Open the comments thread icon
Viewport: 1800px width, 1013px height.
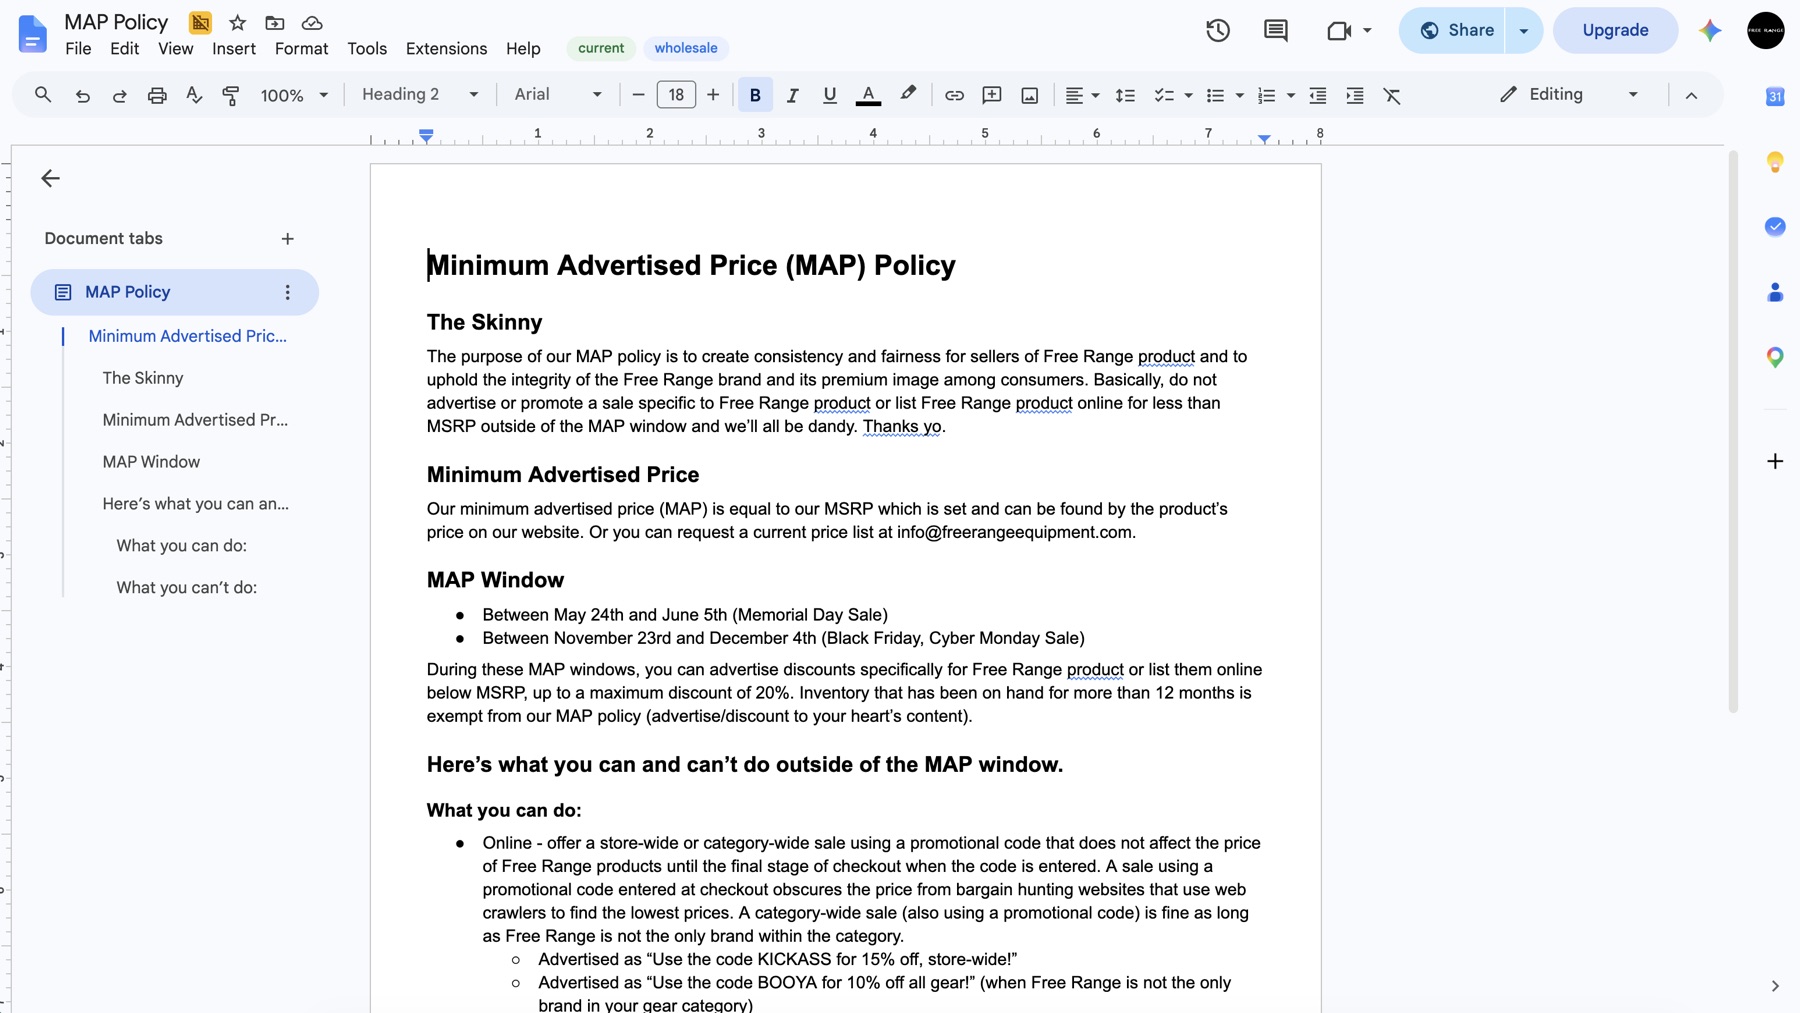coord(1276,30)
